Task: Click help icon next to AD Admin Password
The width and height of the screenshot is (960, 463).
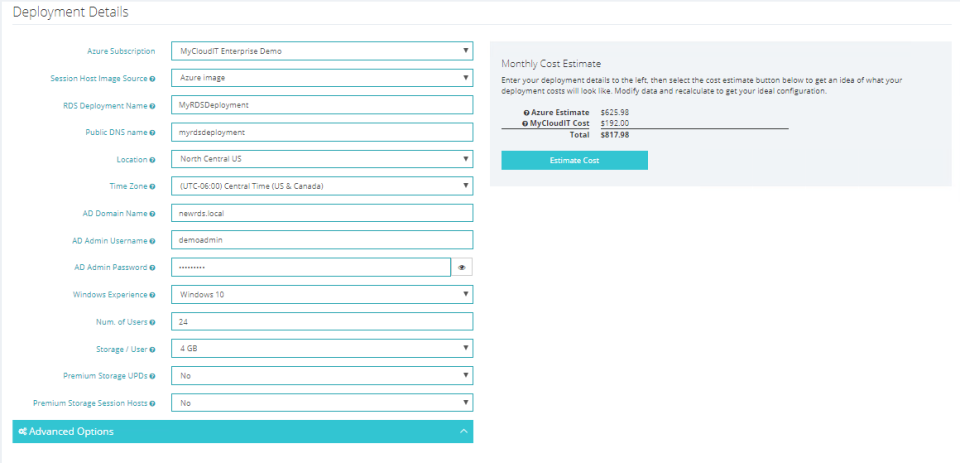Action: (152, 268)
